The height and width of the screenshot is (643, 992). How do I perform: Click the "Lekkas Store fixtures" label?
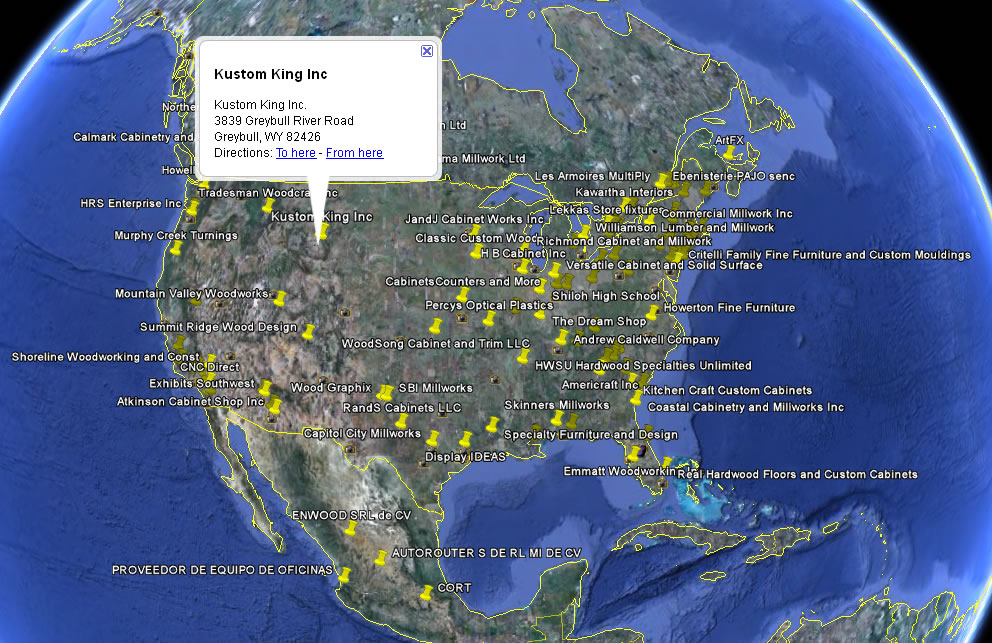606,209
